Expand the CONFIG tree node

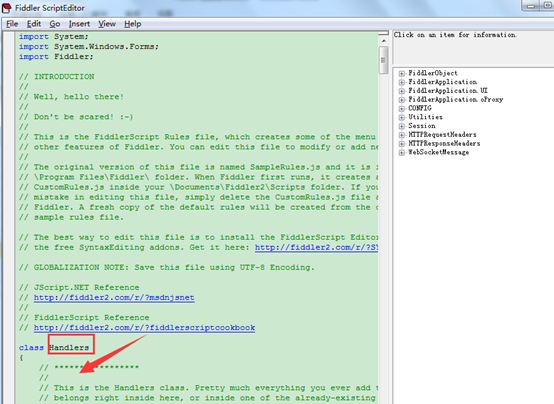402,109
